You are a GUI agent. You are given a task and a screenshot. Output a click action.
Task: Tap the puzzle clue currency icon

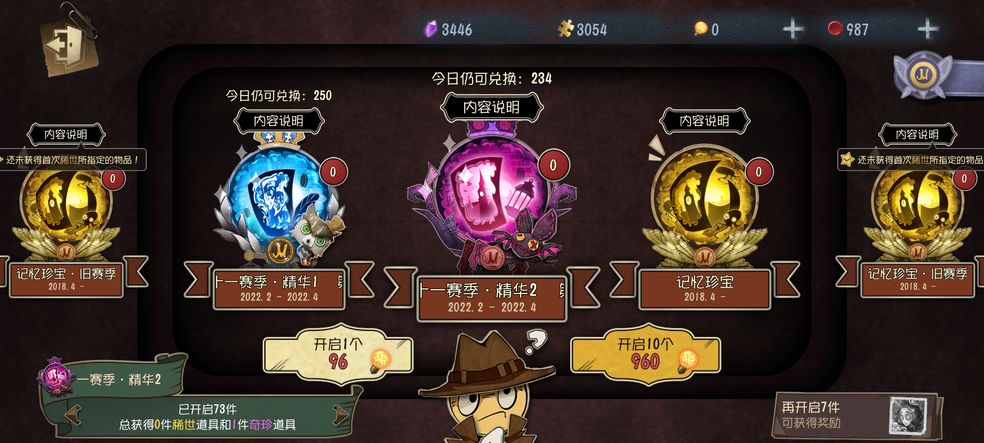pos(566,29)
